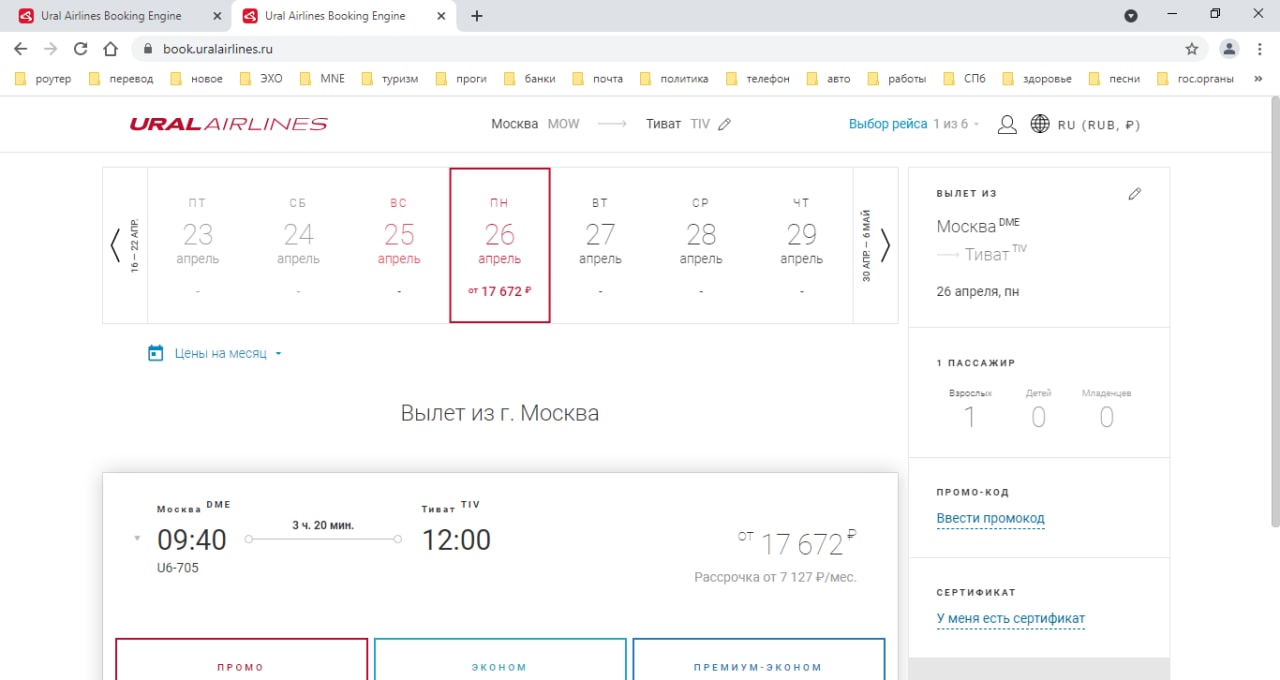The height and width of the screenshot is (680, 1280).
Task: Open the СПб bookmark folder
Action: pyautogui.click(x=963, y=78)
